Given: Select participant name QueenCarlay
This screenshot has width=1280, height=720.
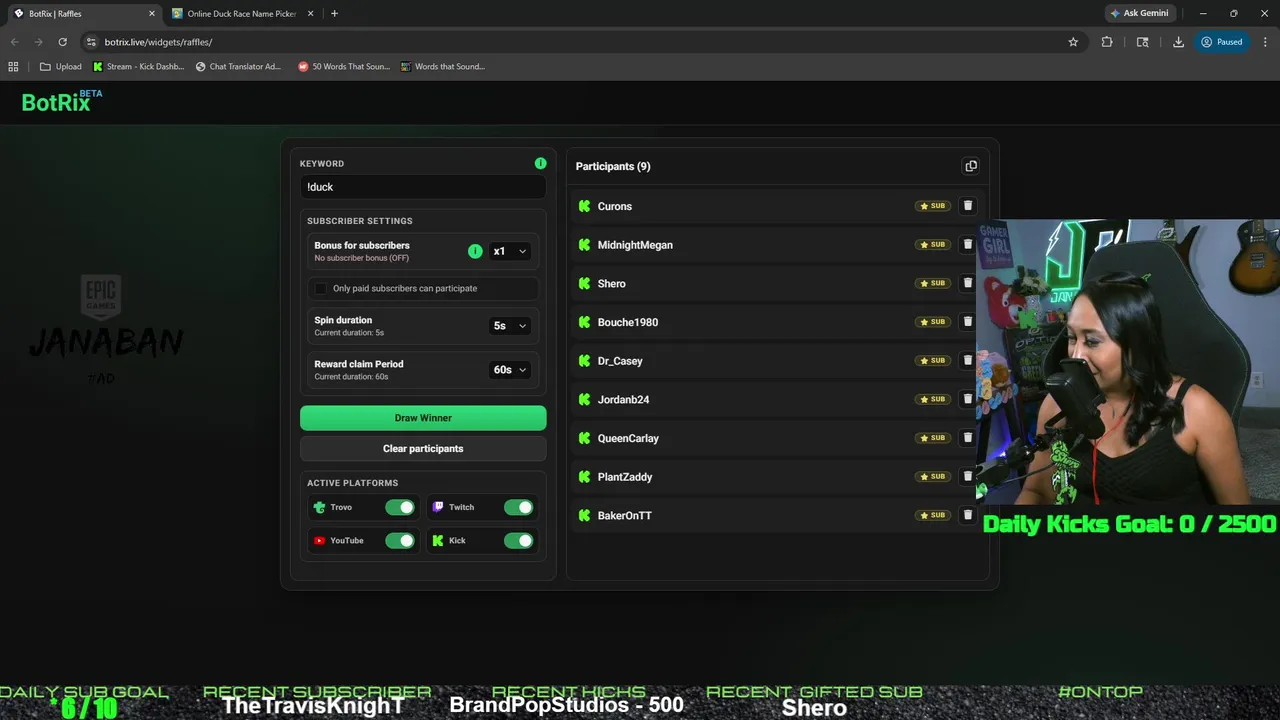Looking at the screenshot, I should pos(628,438).
